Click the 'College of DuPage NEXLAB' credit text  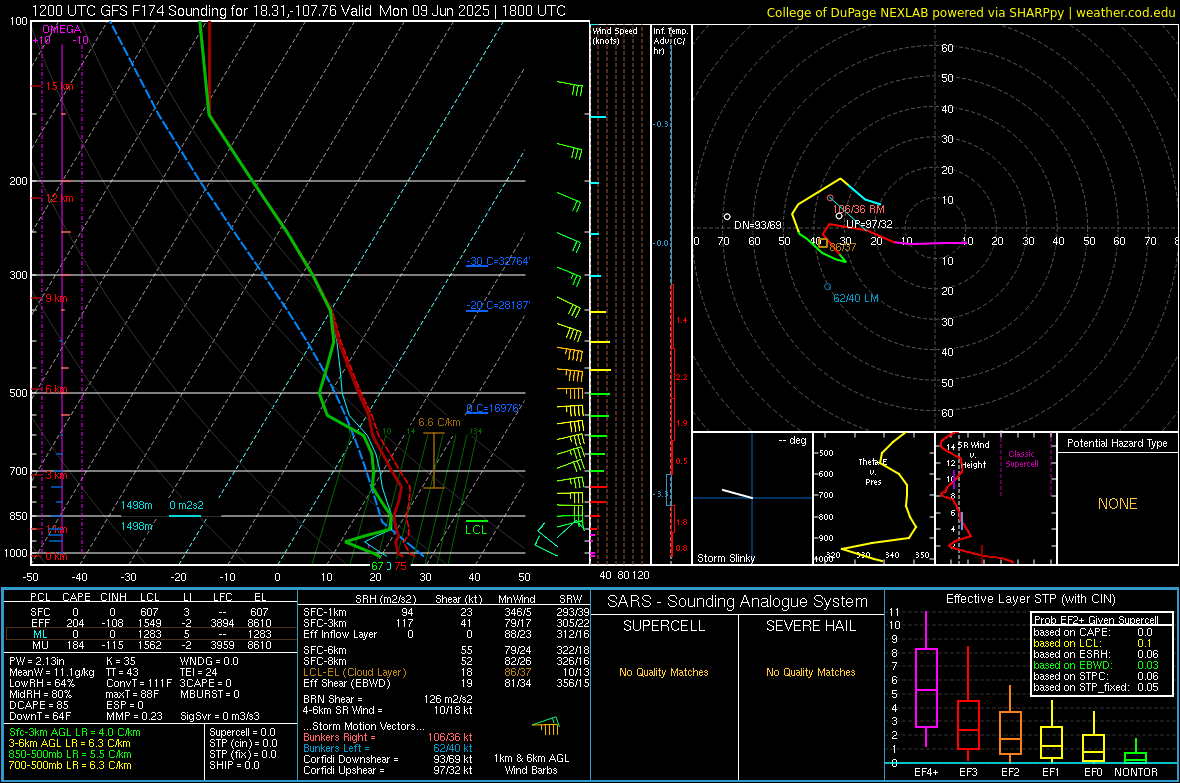click(x=970, y=12)
